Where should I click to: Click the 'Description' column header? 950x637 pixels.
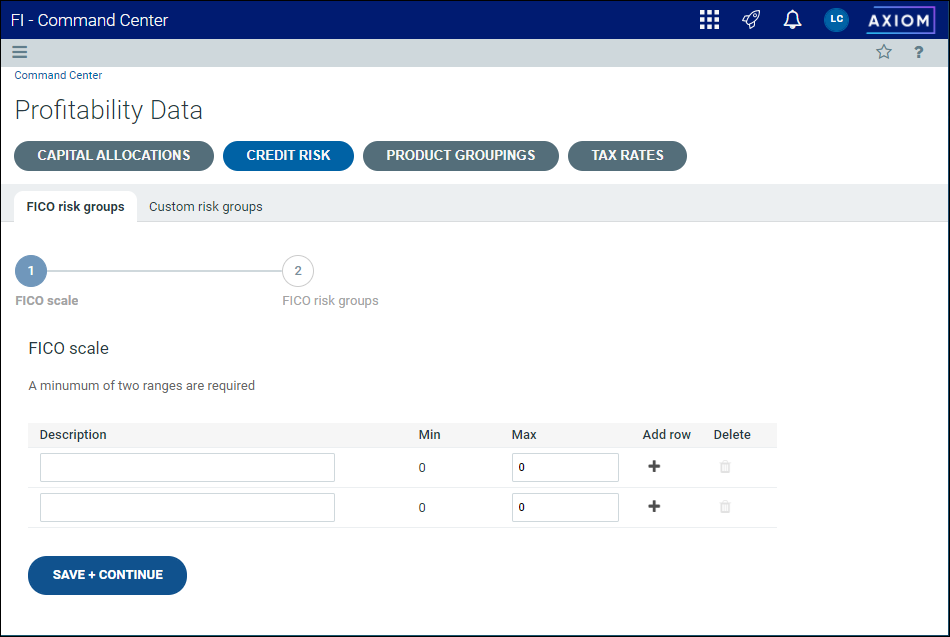[73, 435]
